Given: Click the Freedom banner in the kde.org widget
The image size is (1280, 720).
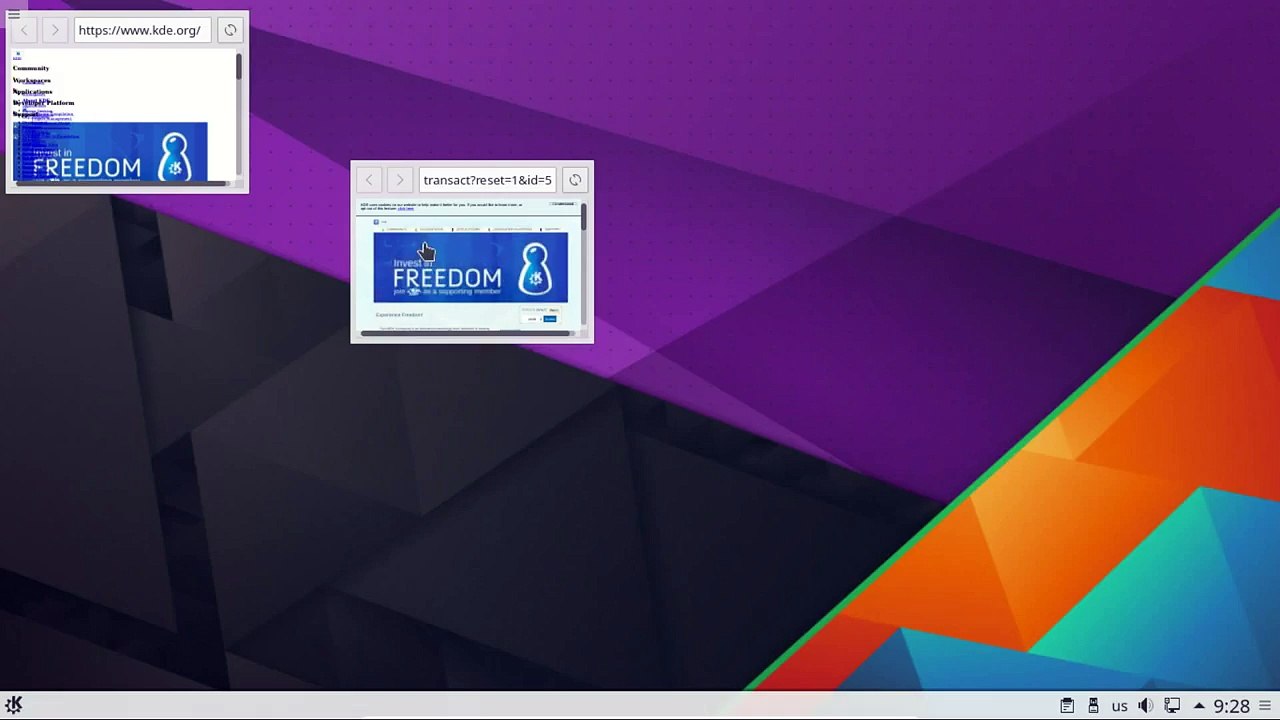Looking at the screenshot, I should [110, 152].
